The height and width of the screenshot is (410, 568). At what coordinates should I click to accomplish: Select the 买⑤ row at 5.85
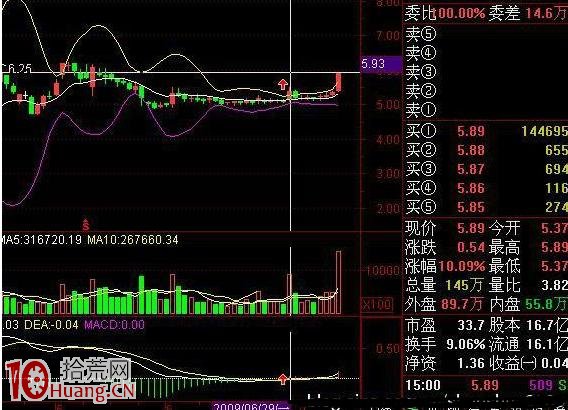click(486, 207)
